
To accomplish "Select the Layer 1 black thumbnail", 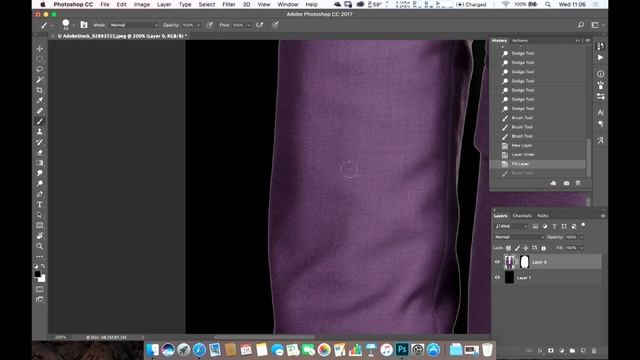I will [509, 278].
